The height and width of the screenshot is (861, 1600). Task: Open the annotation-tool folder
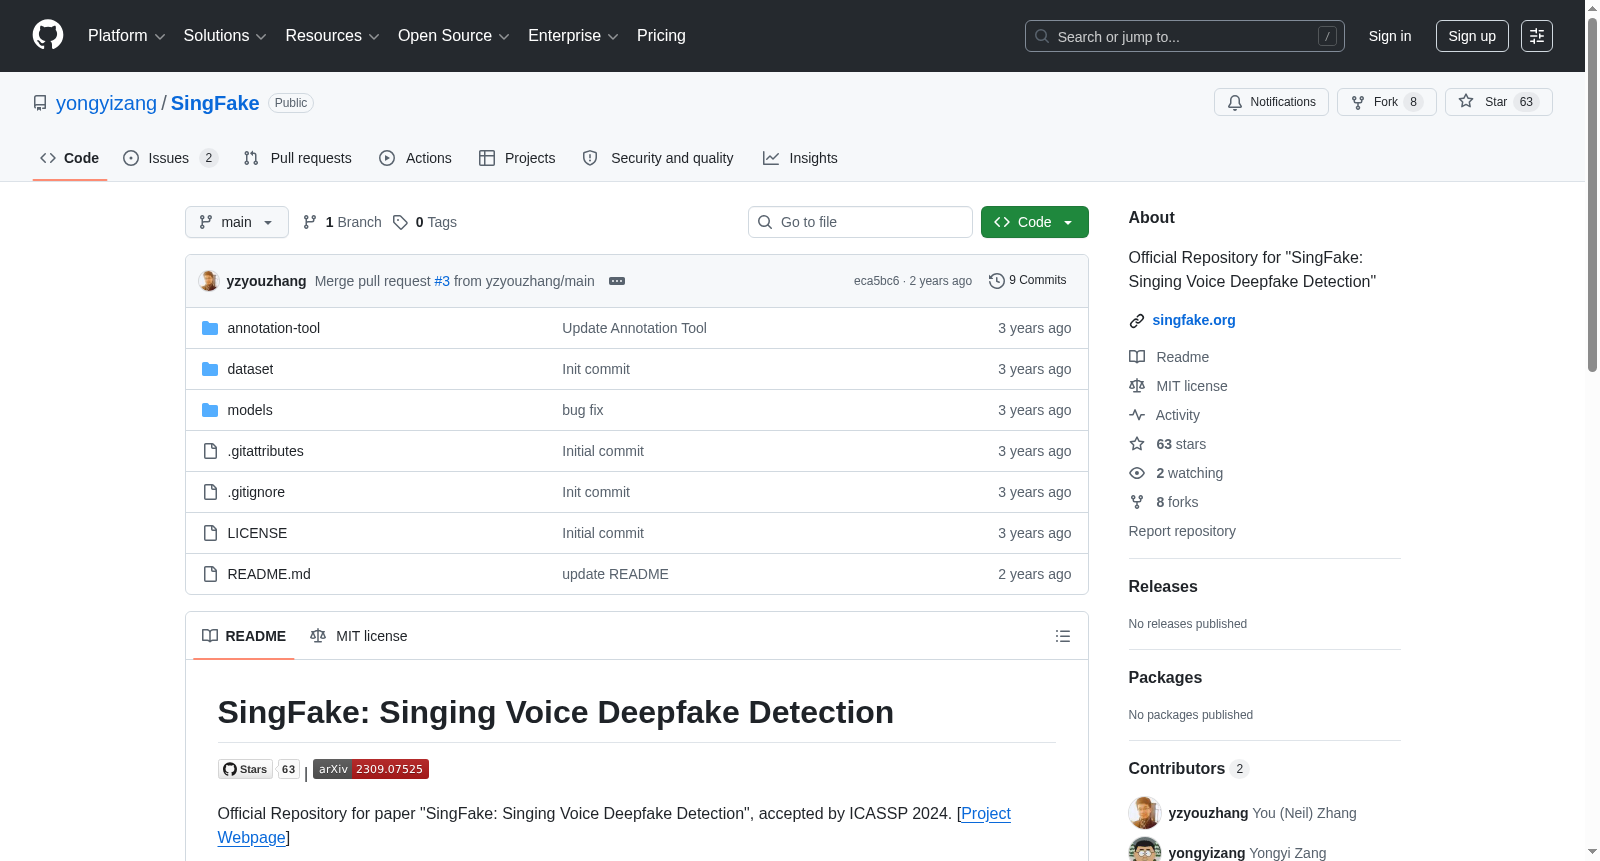[x=274, y=328]
